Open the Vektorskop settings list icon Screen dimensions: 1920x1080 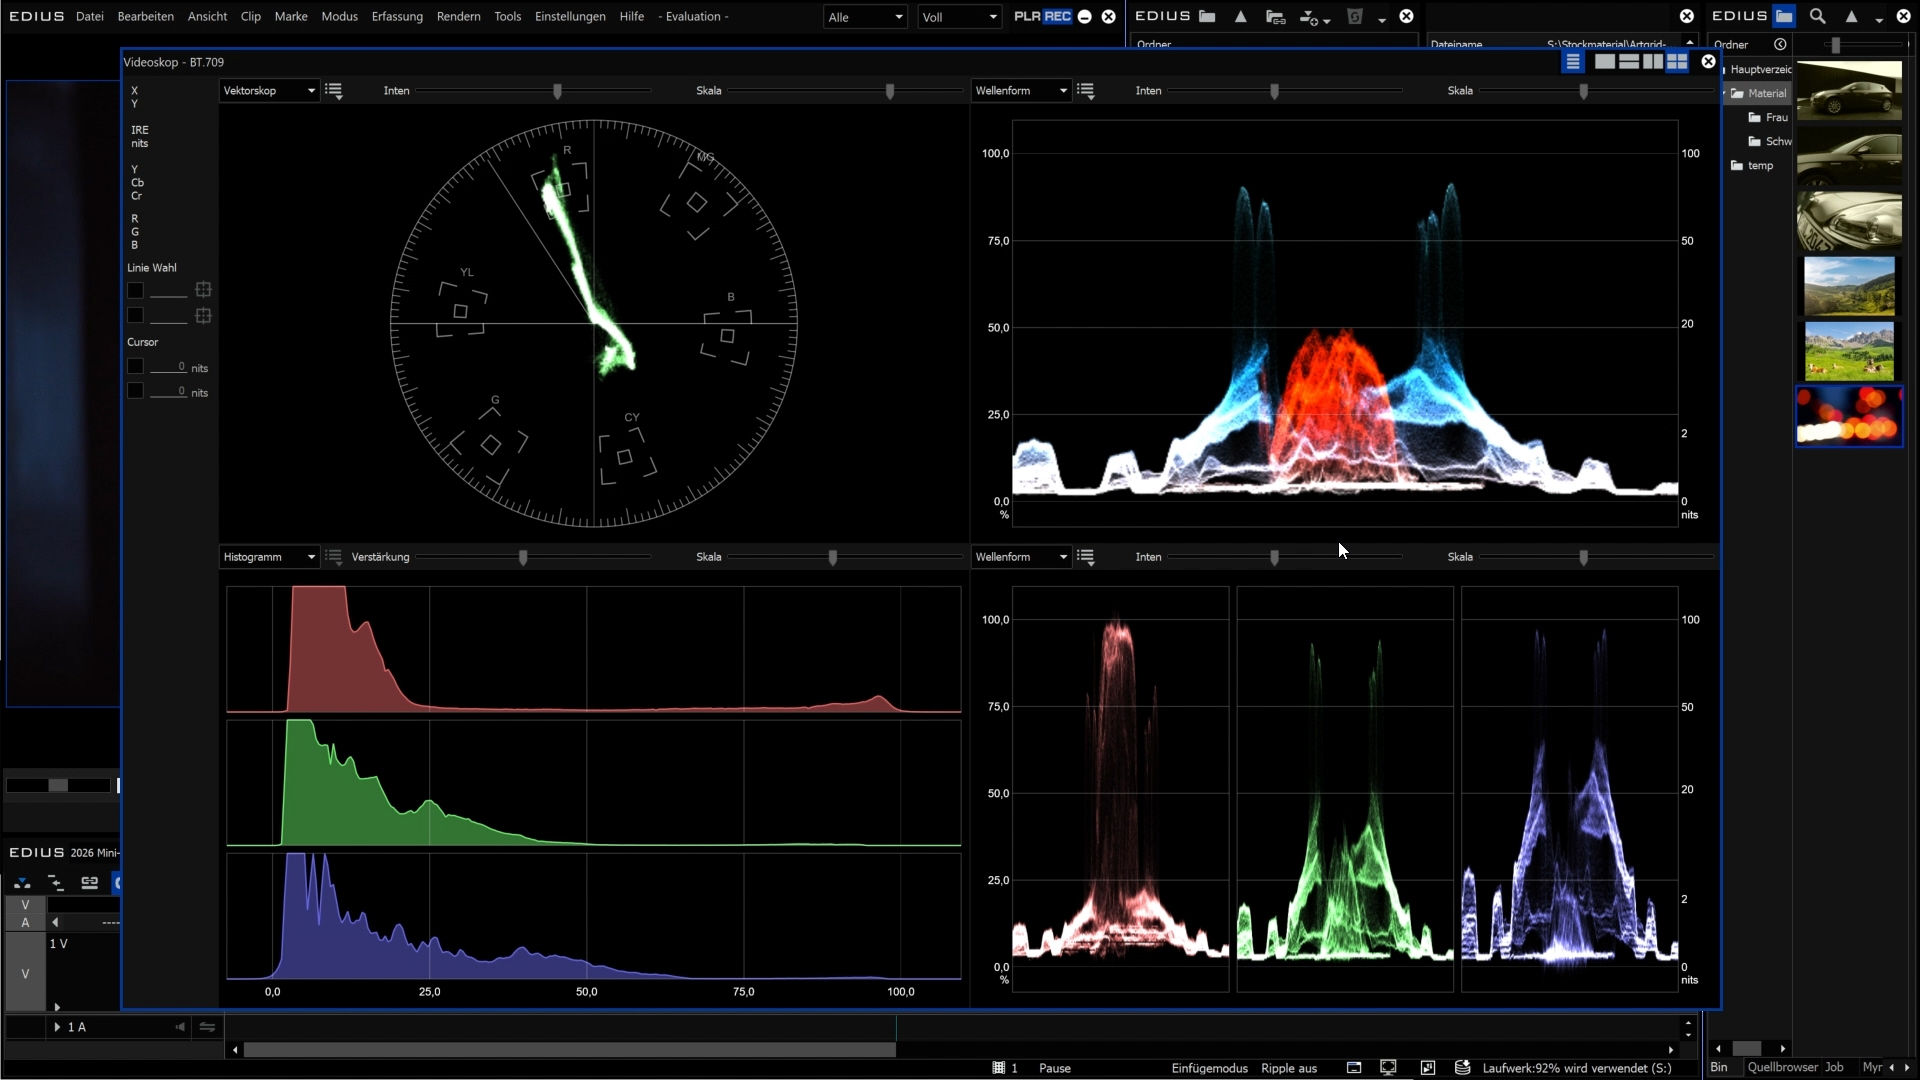tap(334, 91)
